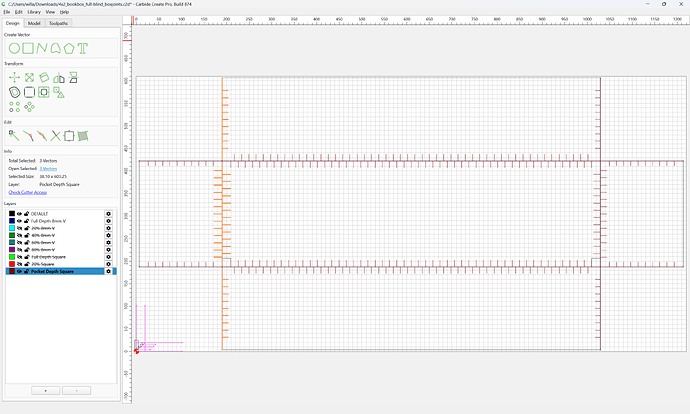Choose the Polyline drawing tool
The height and width of the screenshot is (414, 690).
(x=42, y=48)
